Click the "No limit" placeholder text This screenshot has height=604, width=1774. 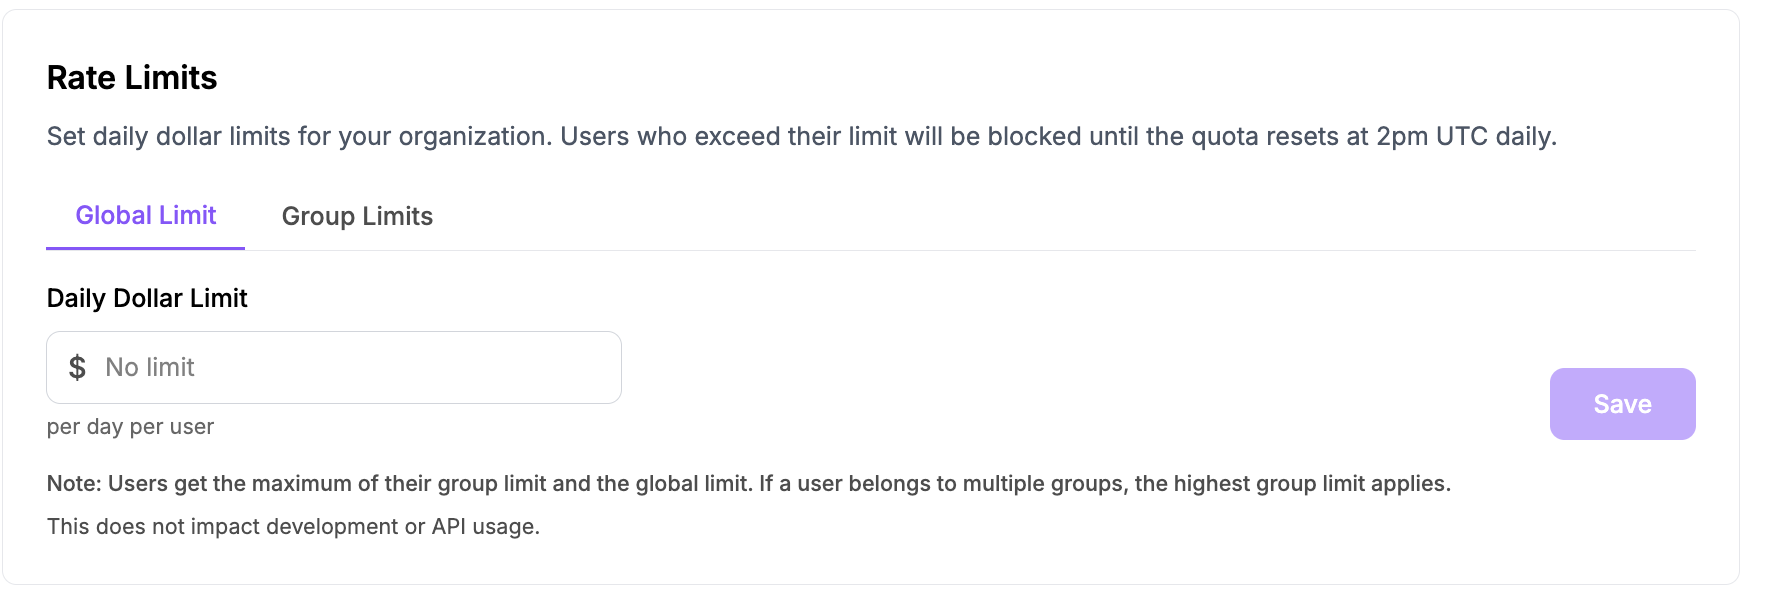coord(150,368)
